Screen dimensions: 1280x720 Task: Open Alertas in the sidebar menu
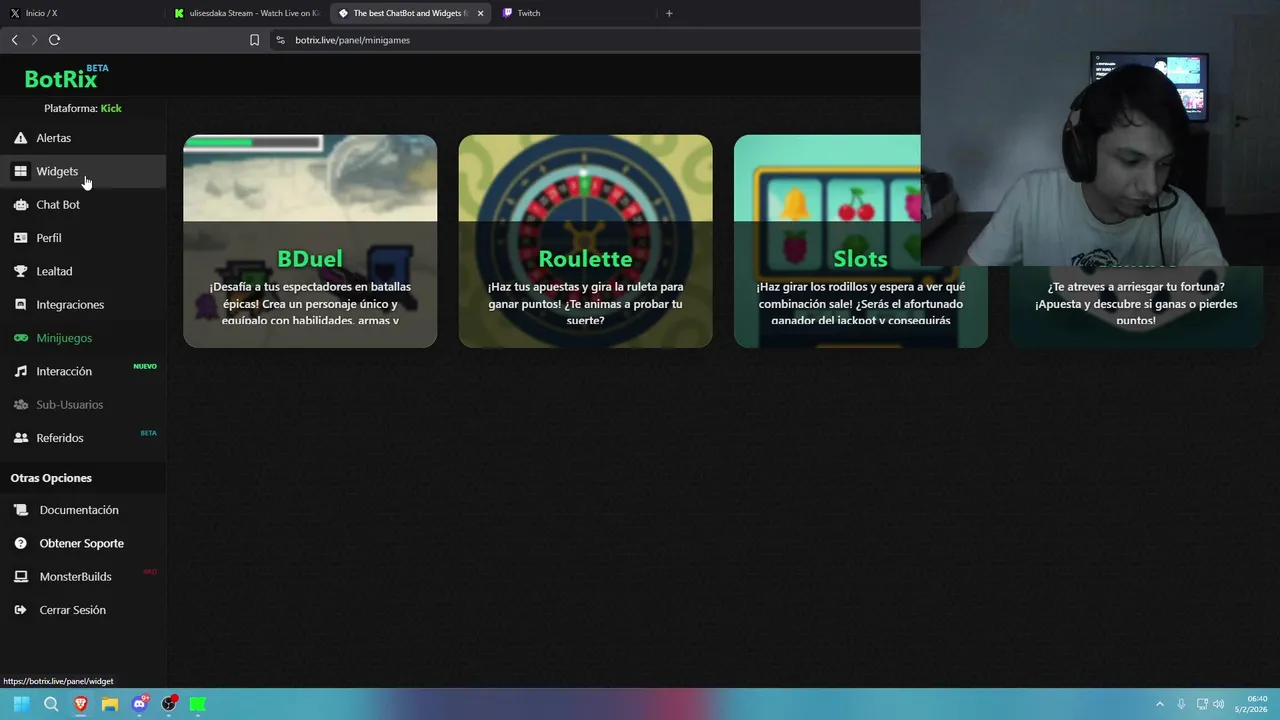[x=54, y=138]
